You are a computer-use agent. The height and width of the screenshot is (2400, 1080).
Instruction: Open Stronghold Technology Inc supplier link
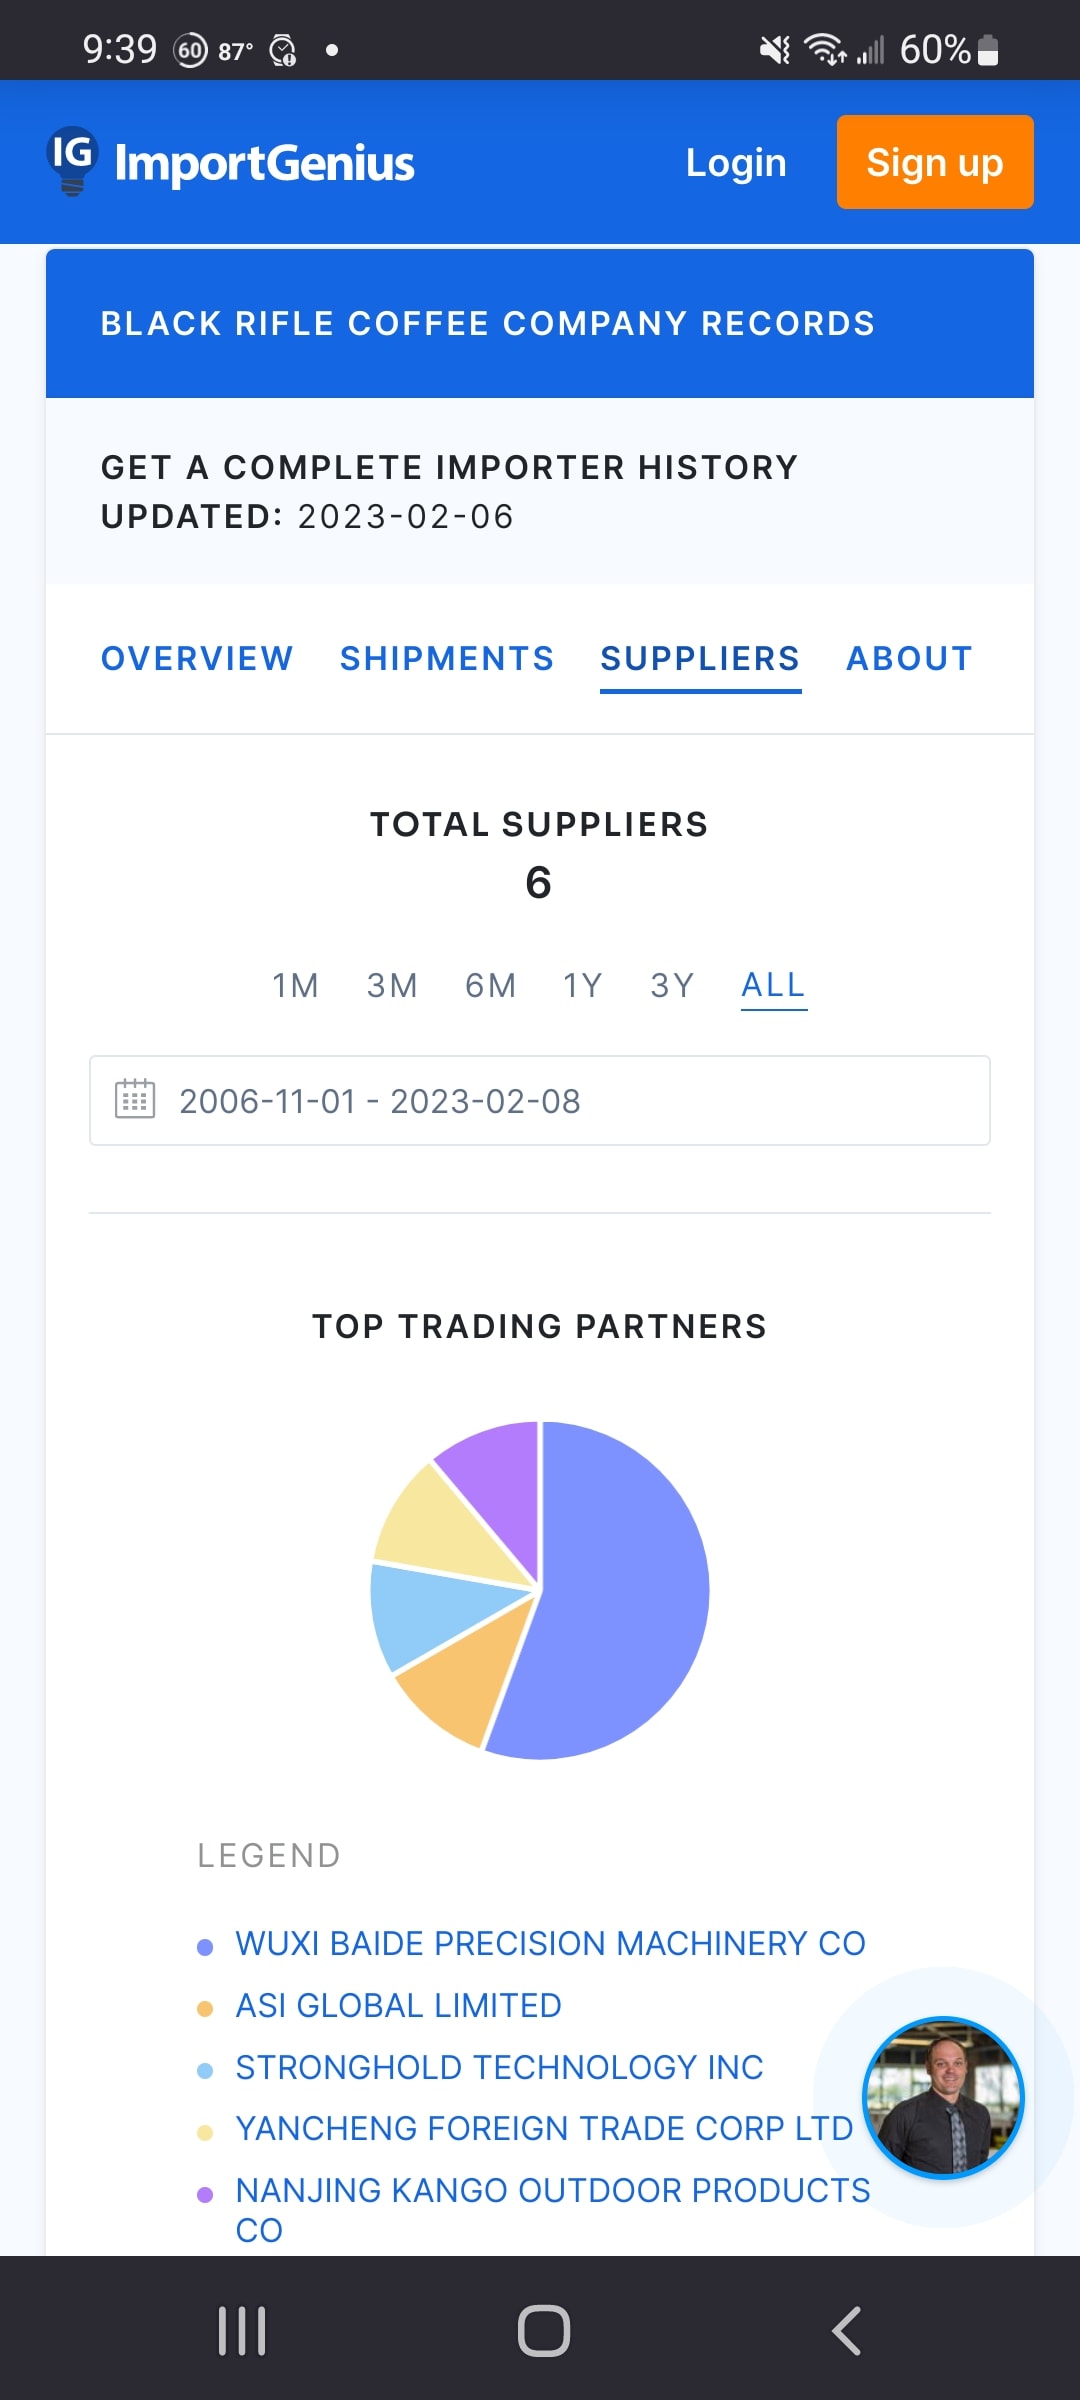coord(499,2067)
